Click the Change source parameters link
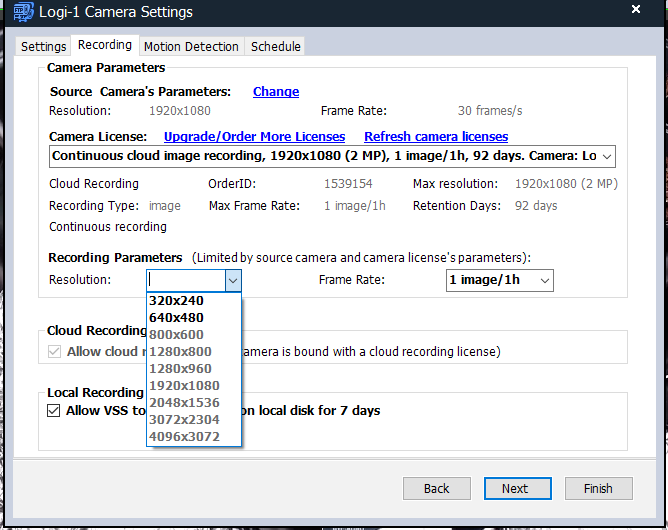 pos(275,91)
